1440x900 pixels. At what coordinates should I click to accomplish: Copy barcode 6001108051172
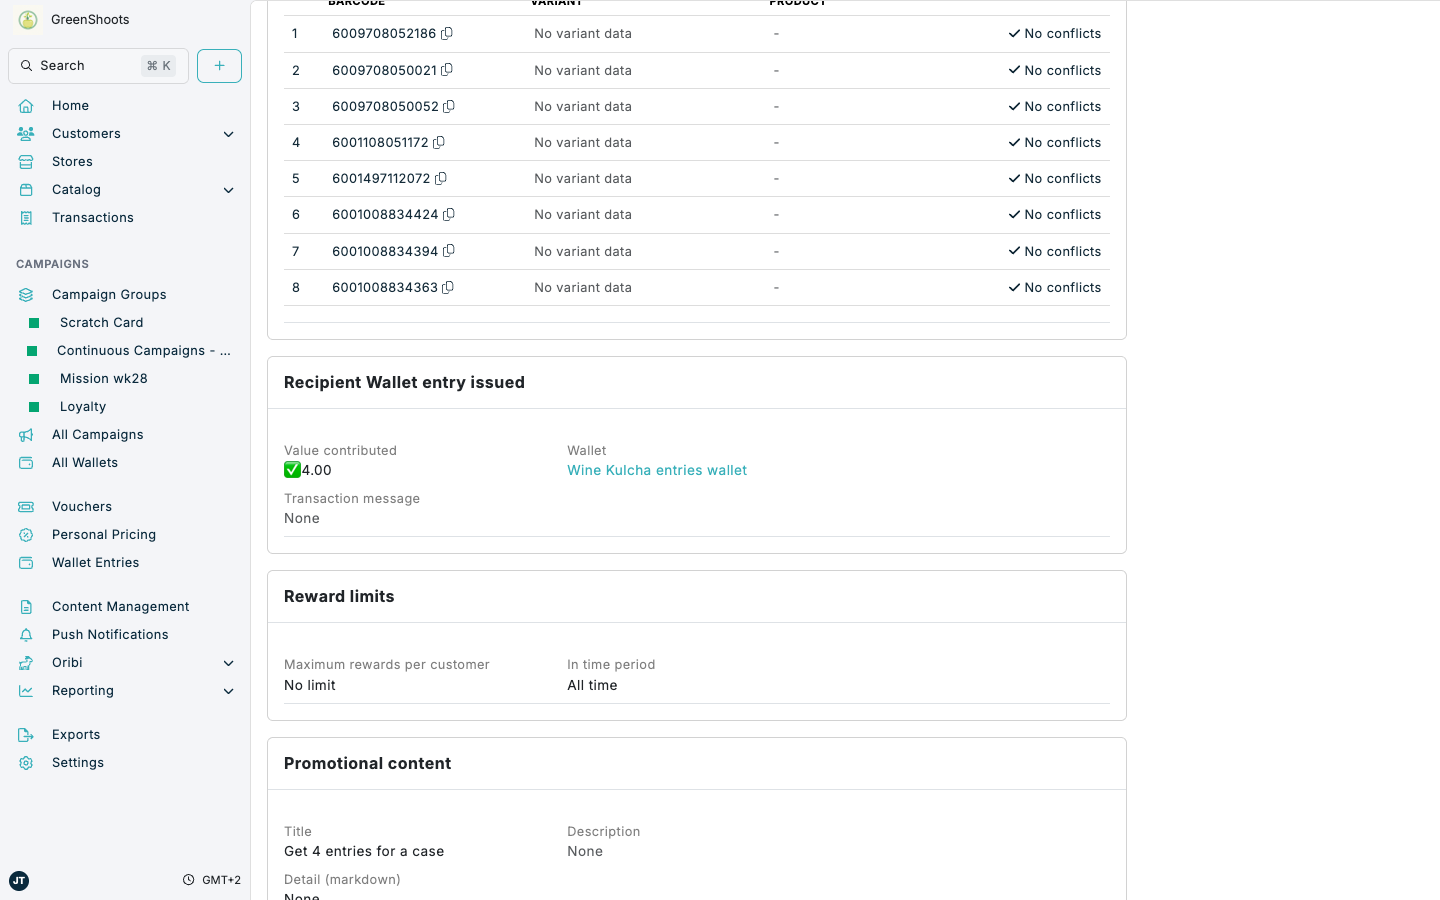point(439,143)
